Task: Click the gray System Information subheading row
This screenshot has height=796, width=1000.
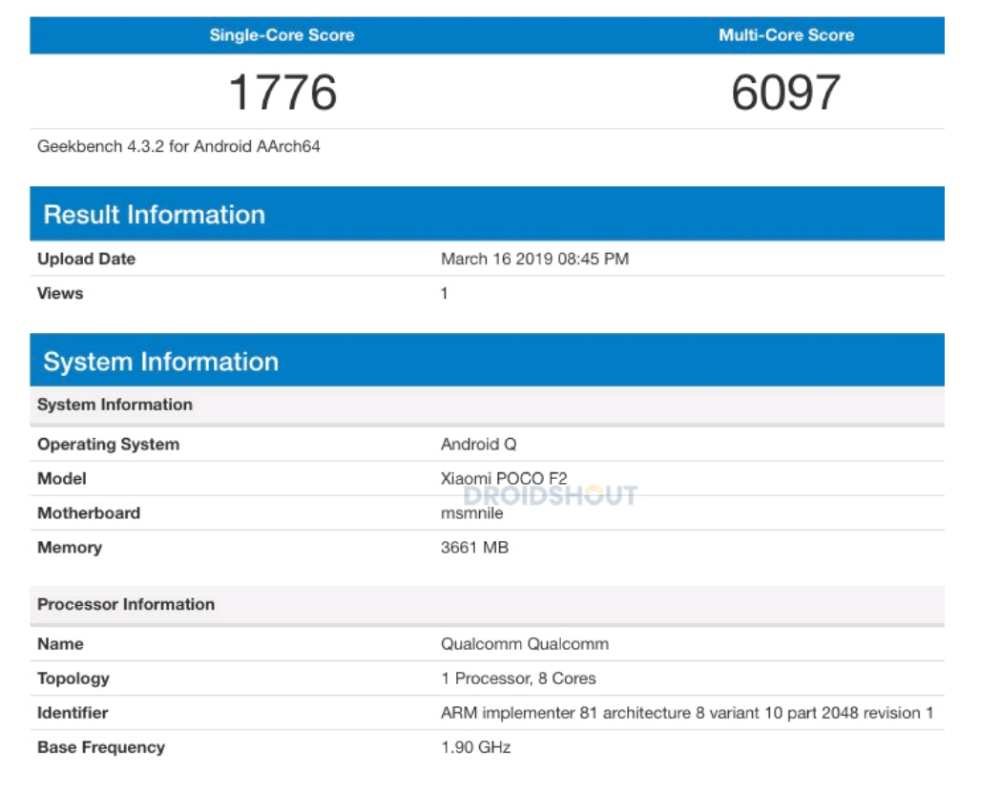Action: [x=487, y=405]
